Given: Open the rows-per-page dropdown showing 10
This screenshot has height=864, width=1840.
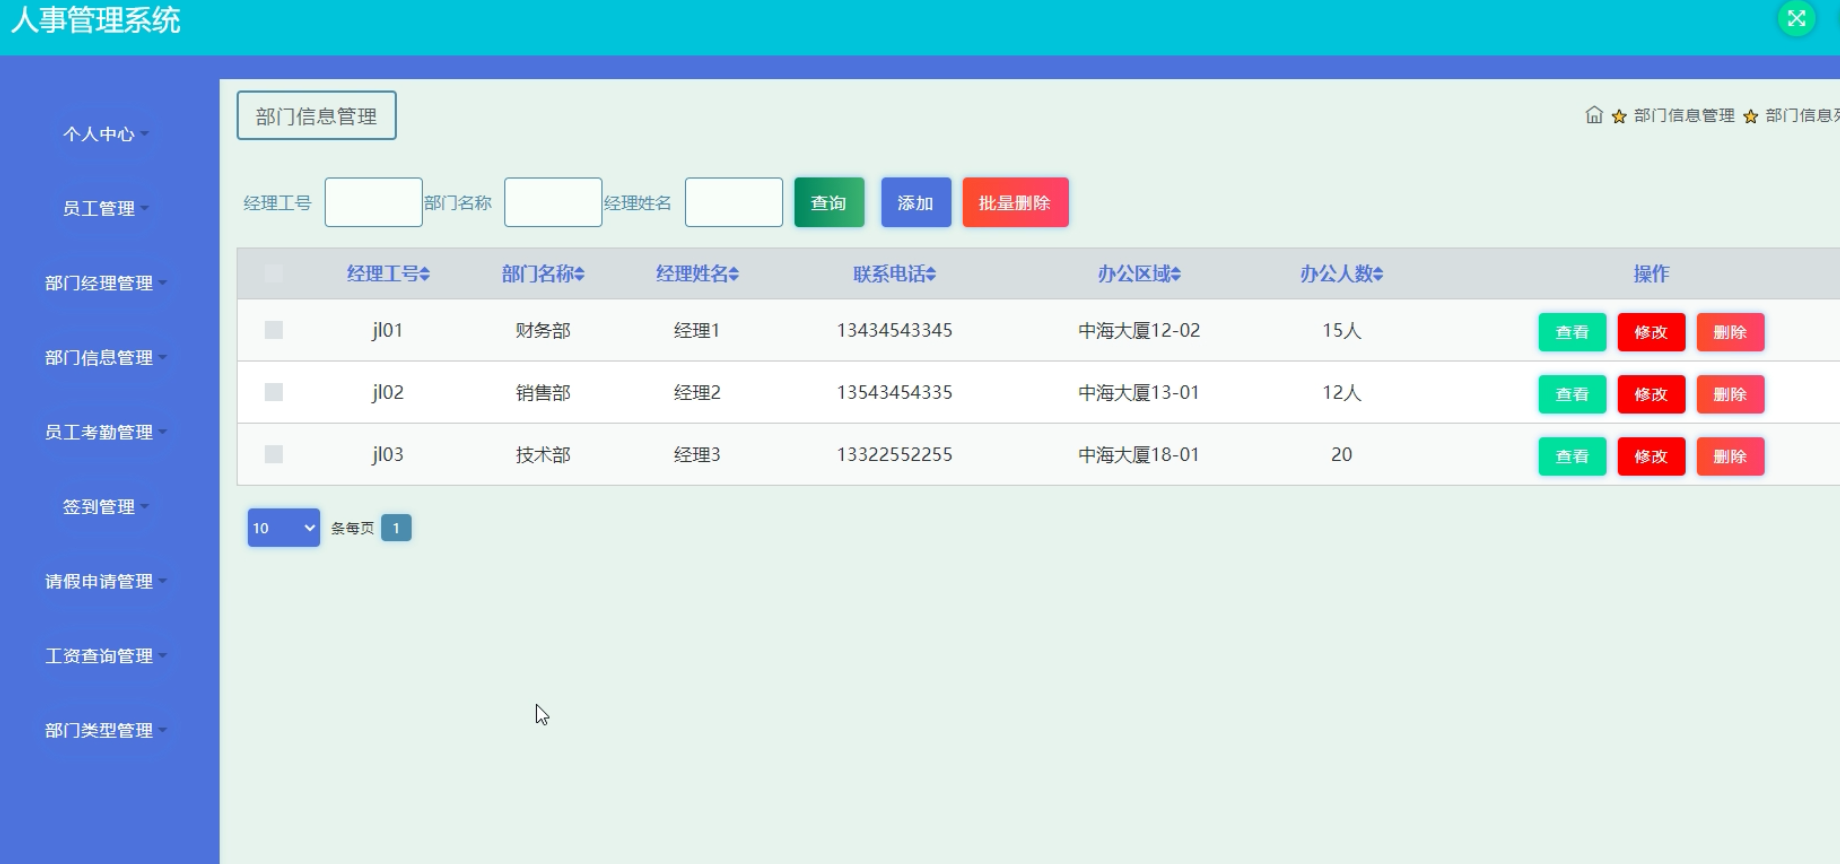Looking at the screenshot, I should click(x=284, y=527).
